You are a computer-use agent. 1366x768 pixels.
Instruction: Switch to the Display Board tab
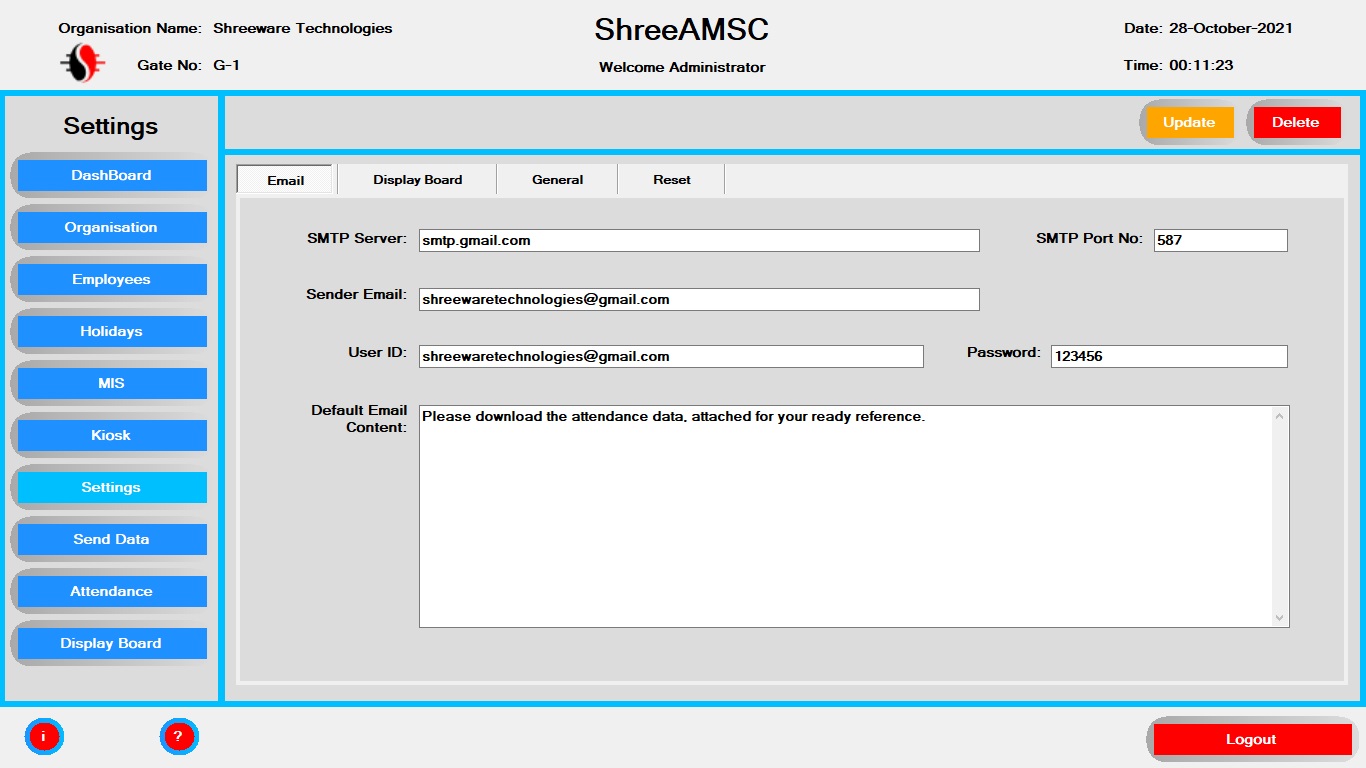pyautogui.click(x=418, y=180)
